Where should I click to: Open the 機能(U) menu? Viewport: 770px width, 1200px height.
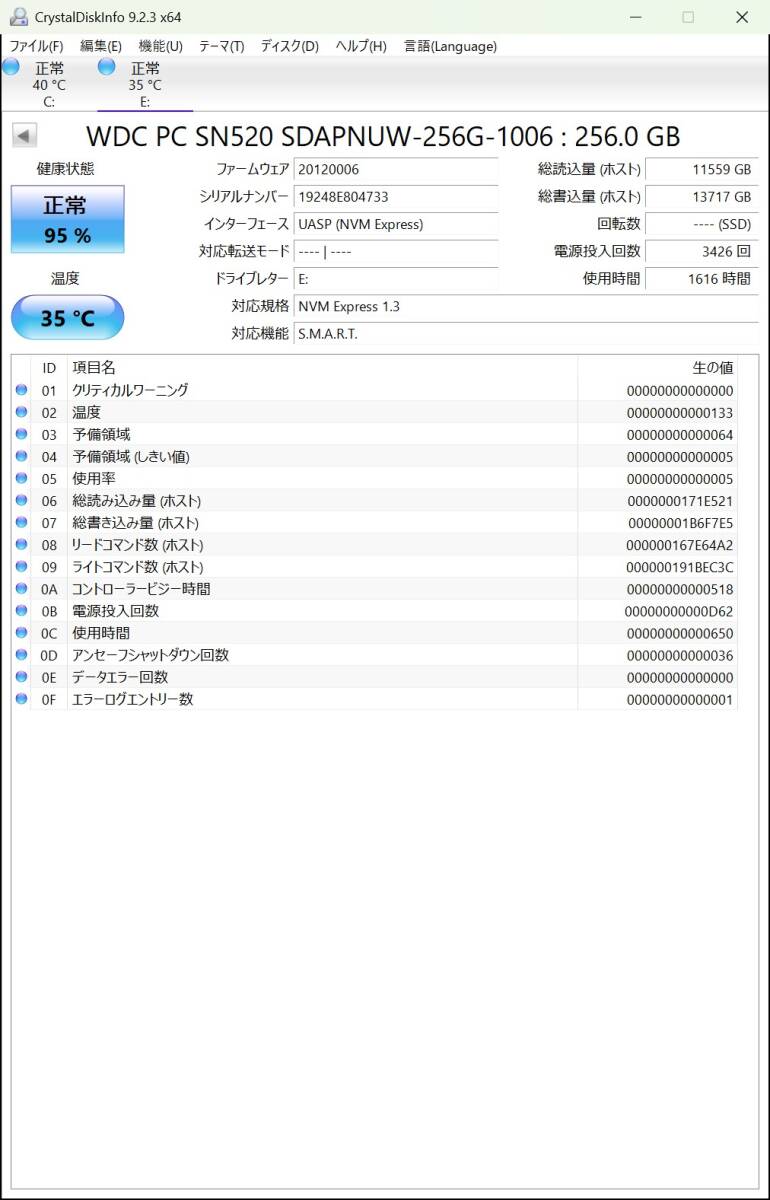160,46
